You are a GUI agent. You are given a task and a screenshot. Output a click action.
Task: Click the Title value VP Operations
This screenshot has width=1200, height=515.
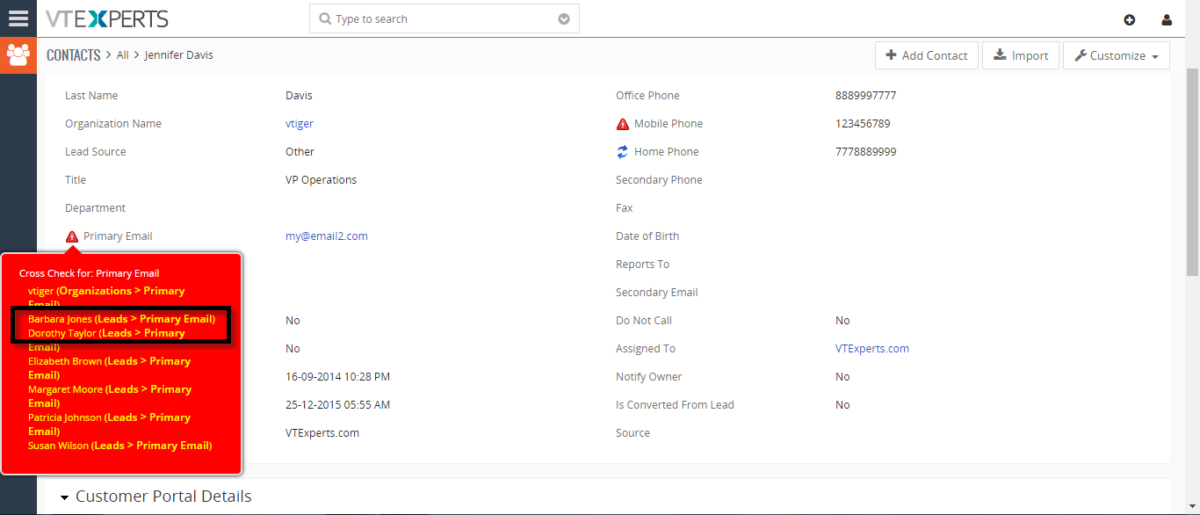click(x=321, y=180)
